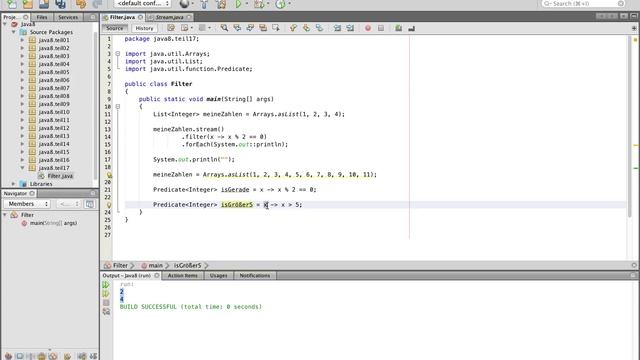The image size is (640, 360).
Task: Expand the java8.teil05 package
Action: pos(22,72)
